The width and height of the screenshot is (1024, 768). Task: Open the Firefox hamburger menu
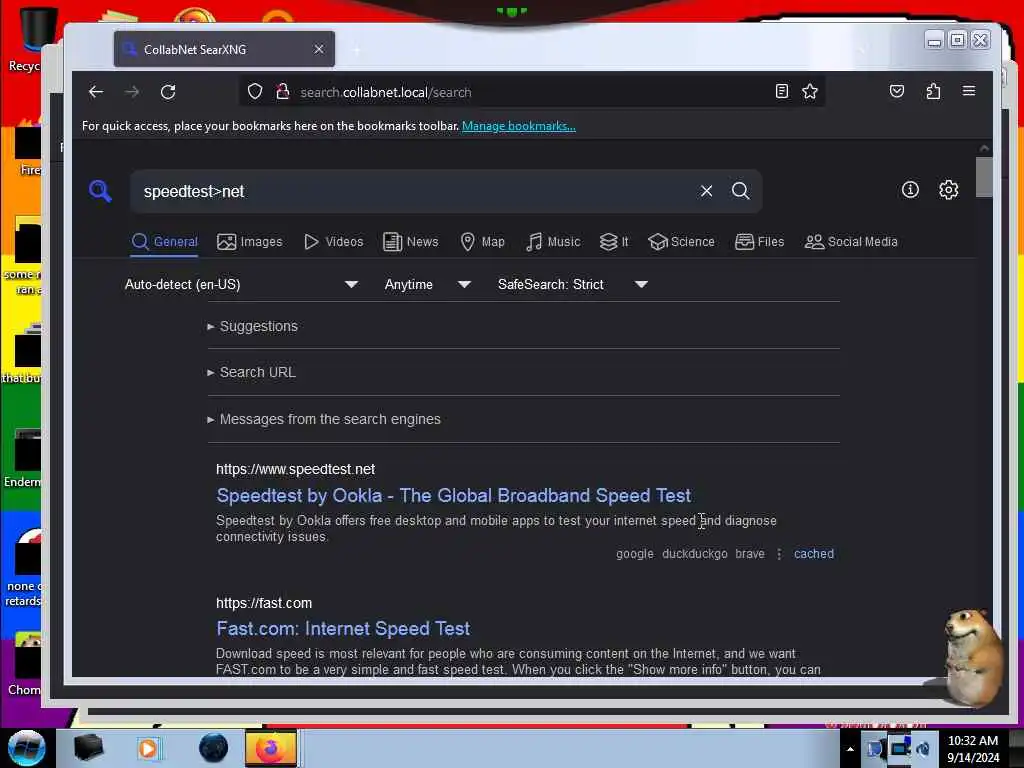click(968, 91)
